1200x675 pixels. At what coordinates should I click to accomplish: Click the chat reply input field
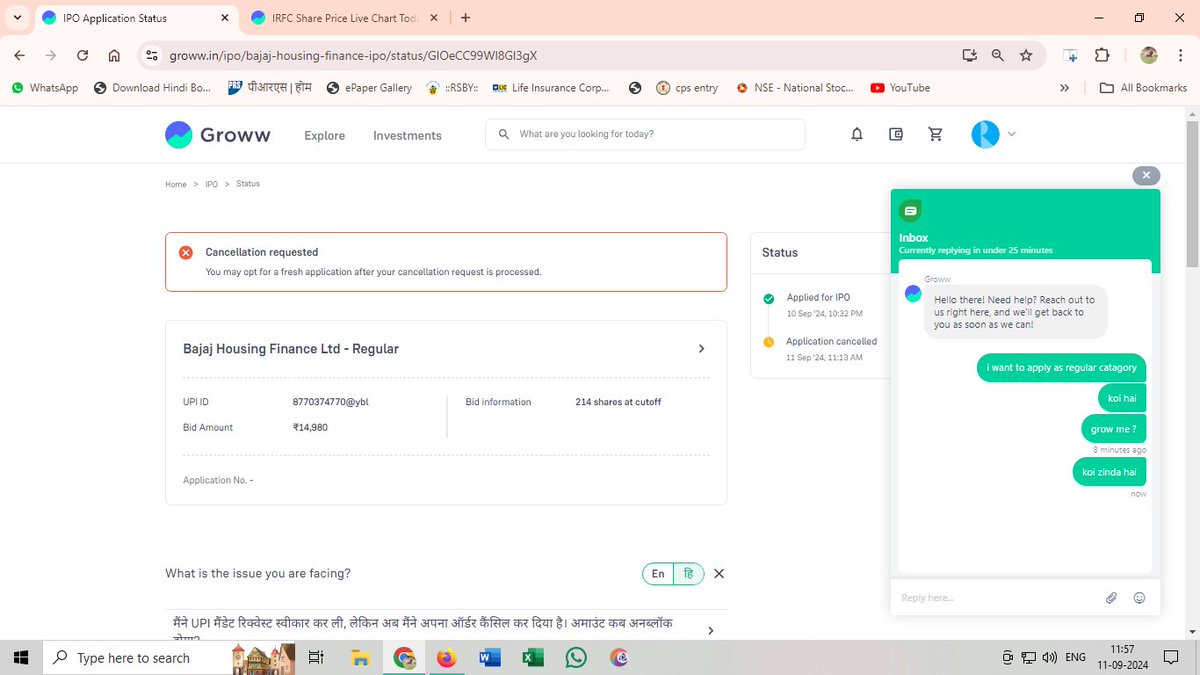tap(995, 598)
